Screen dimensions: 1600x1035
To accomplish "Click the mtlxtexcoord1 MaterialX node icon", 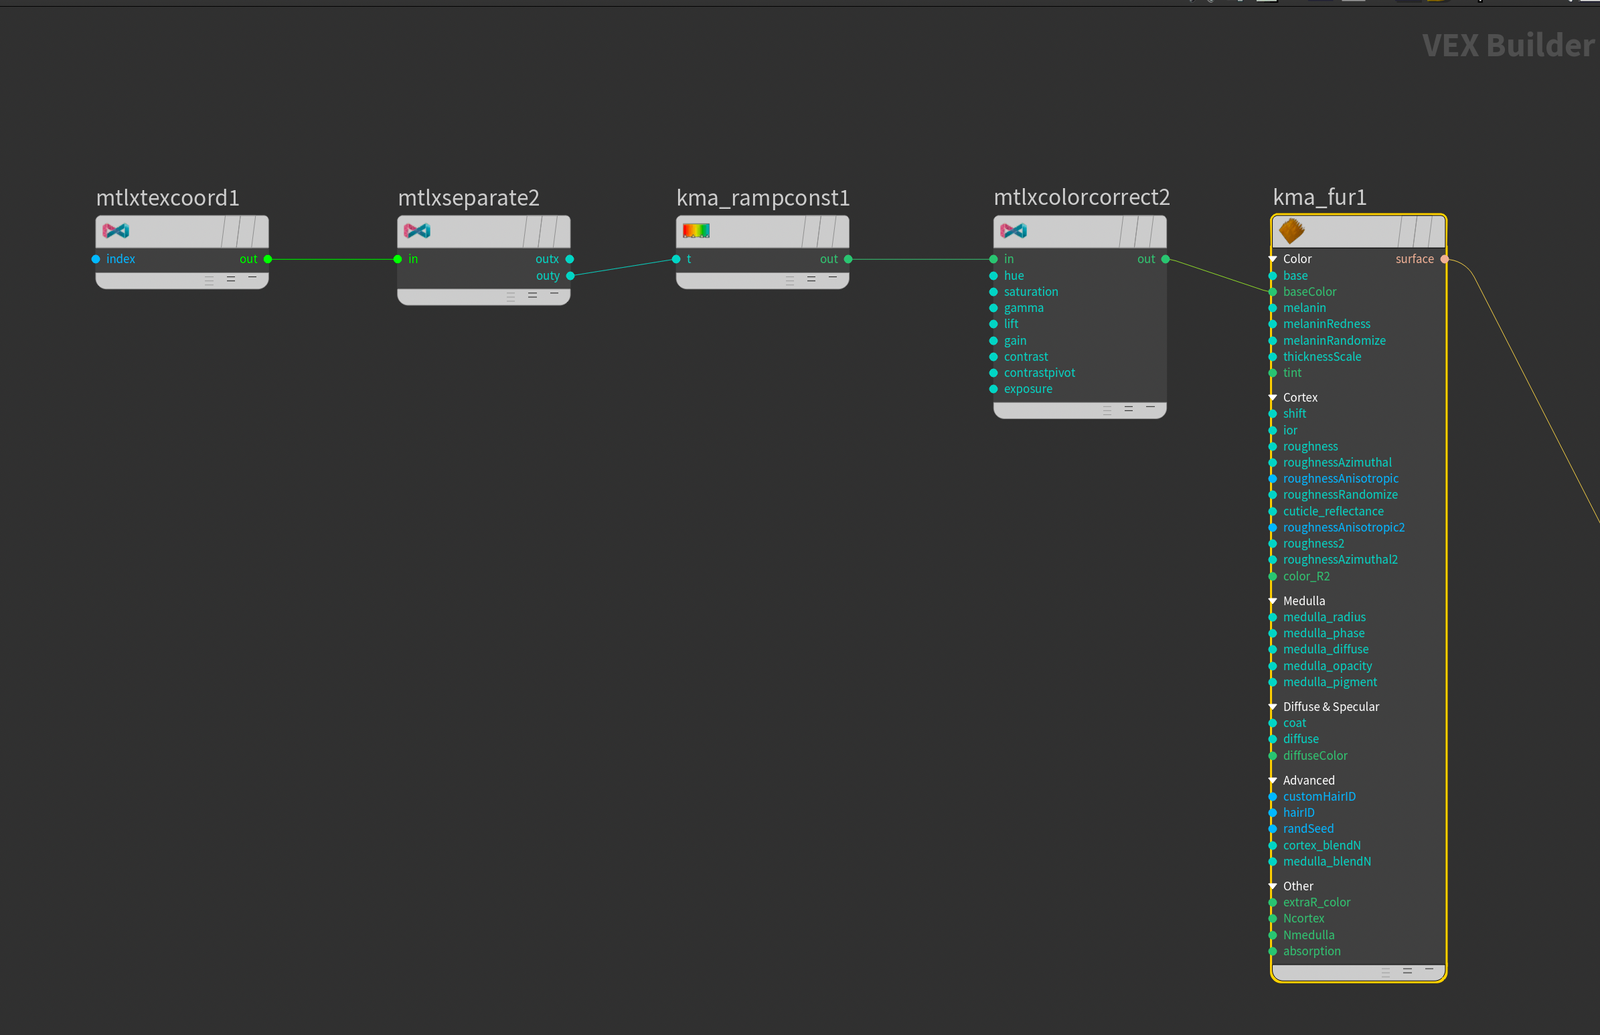I will [116, 231].
